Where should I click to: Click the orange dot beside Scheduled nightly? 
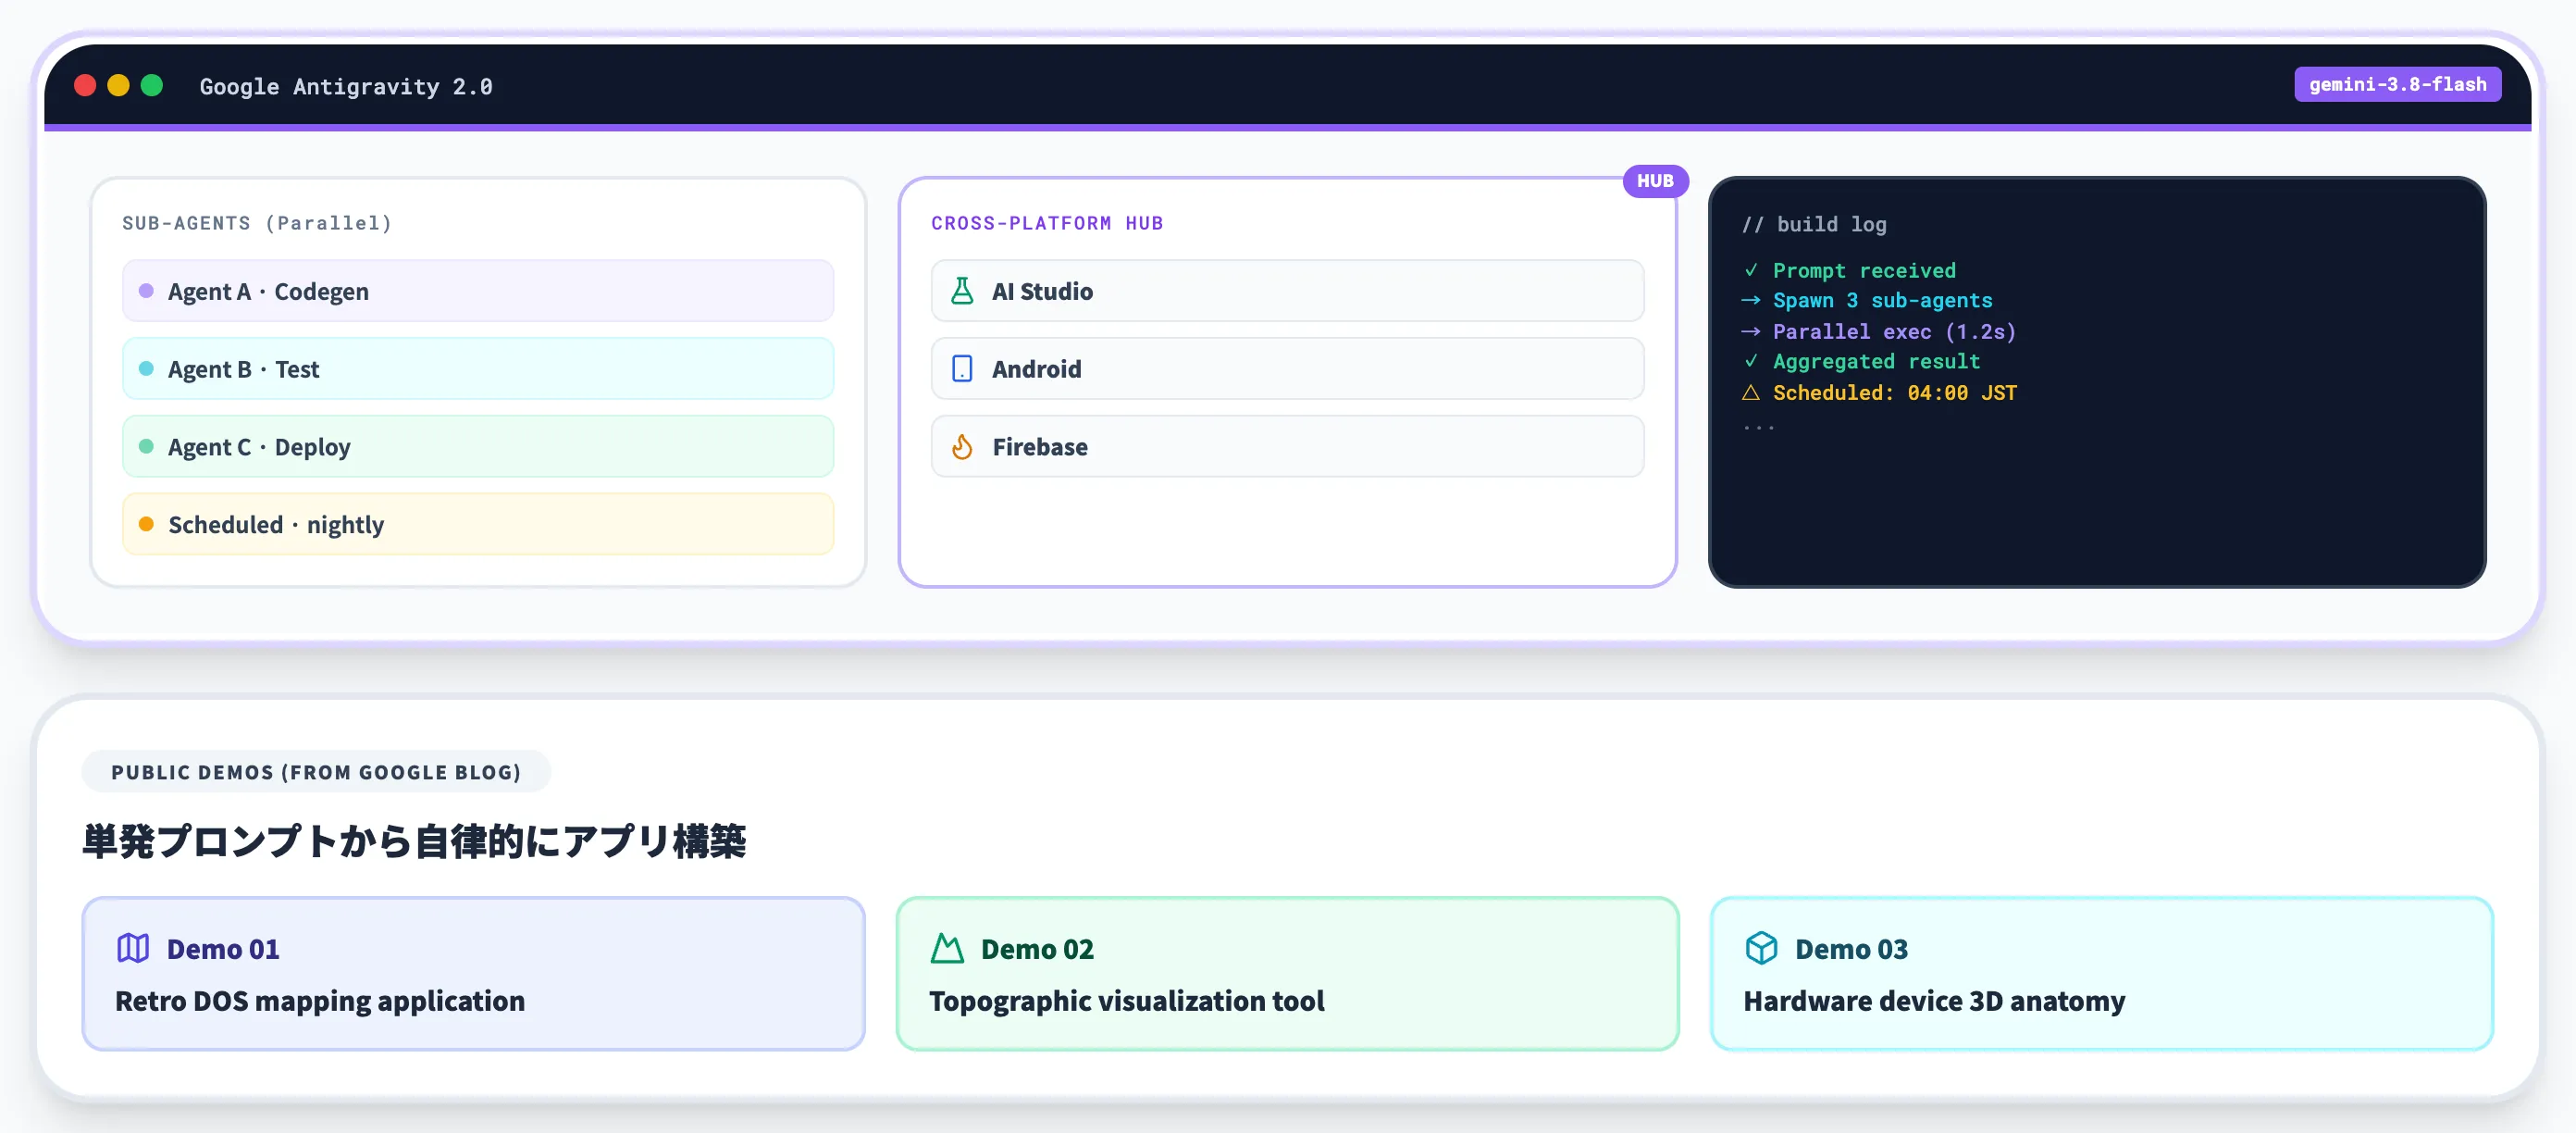pos(146,525)
